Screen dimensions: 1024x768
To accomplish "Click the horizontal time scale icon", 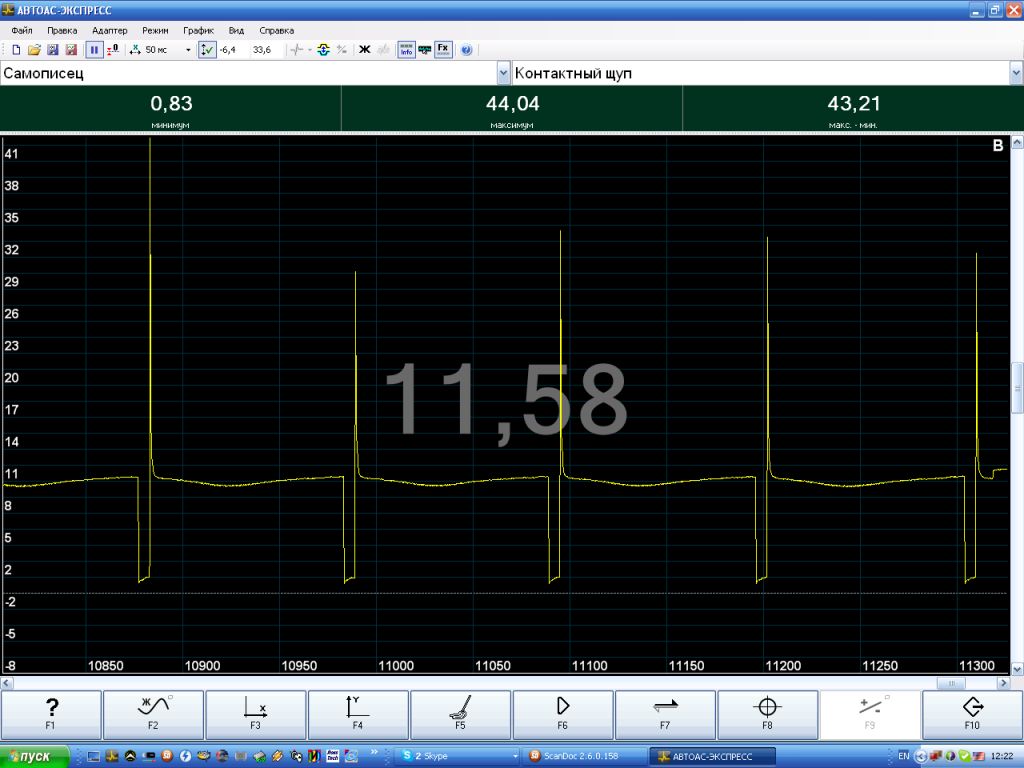I will click(x=135, y=50).
